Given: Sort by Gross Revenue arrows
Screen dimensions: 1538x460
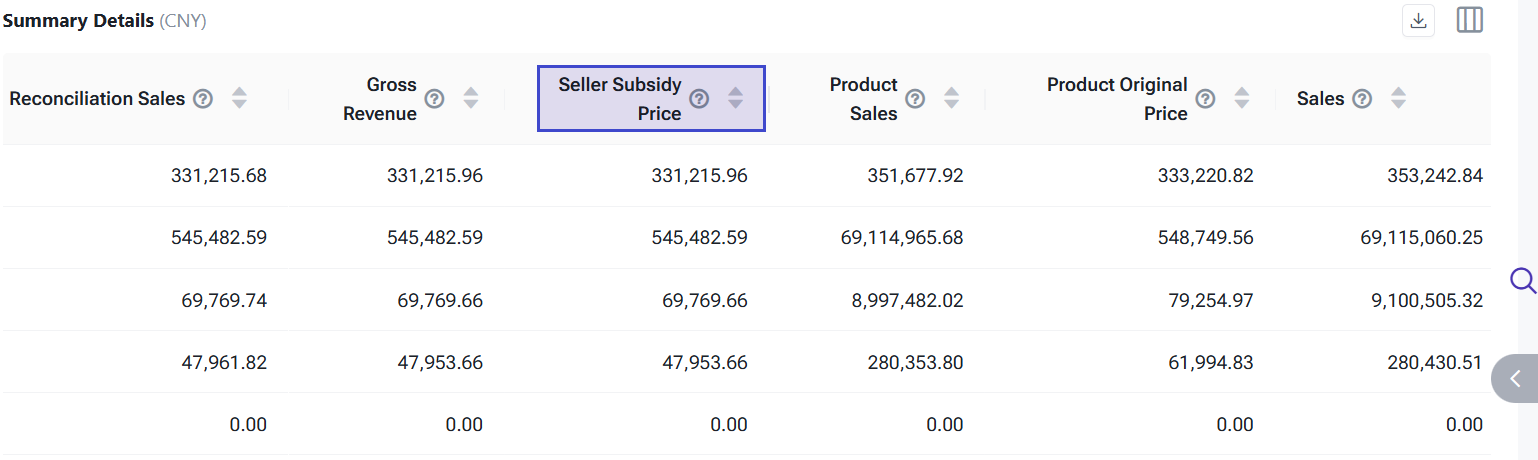Looking at the screenshot, I should pyautogui.click(x=471, y=98).
